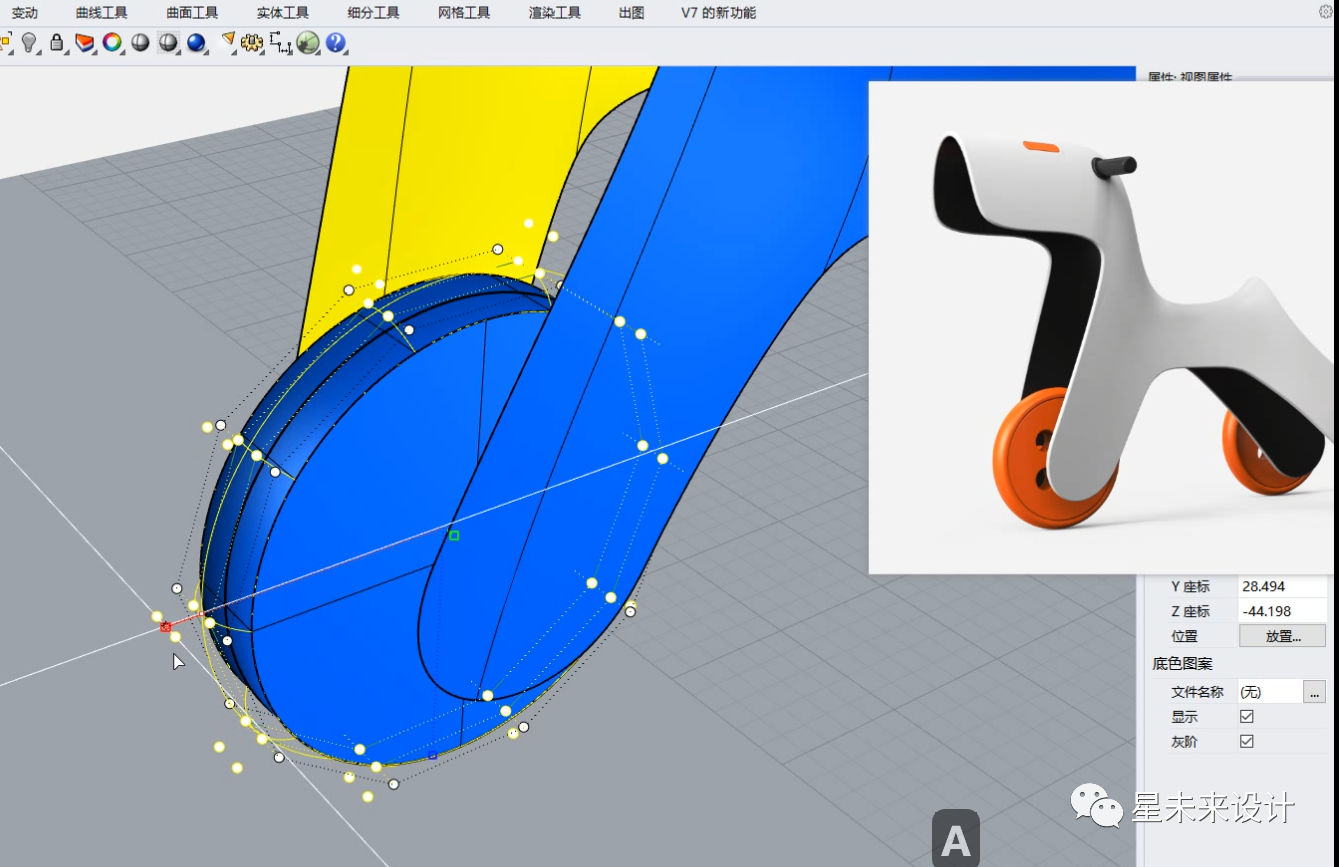Viewport: 1339px width, 867px height.
Task: Click the padlock lock objects icon
Action: [x=57, y=42]
